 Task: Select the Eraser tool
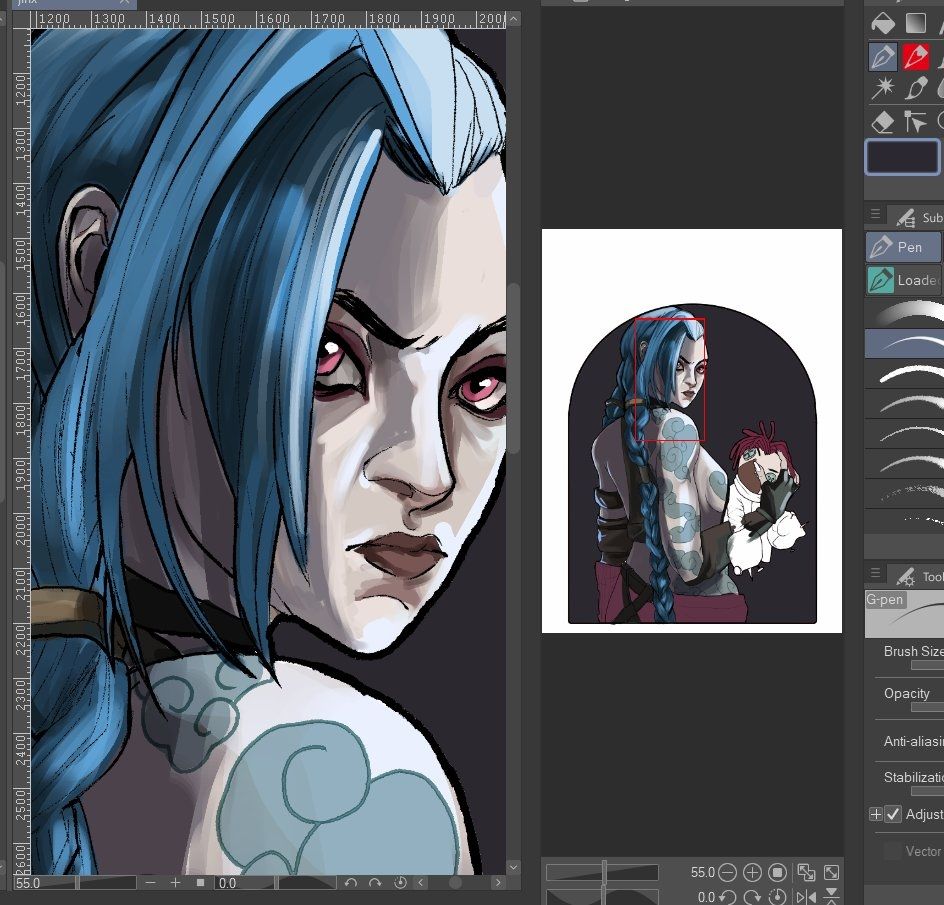883,122
